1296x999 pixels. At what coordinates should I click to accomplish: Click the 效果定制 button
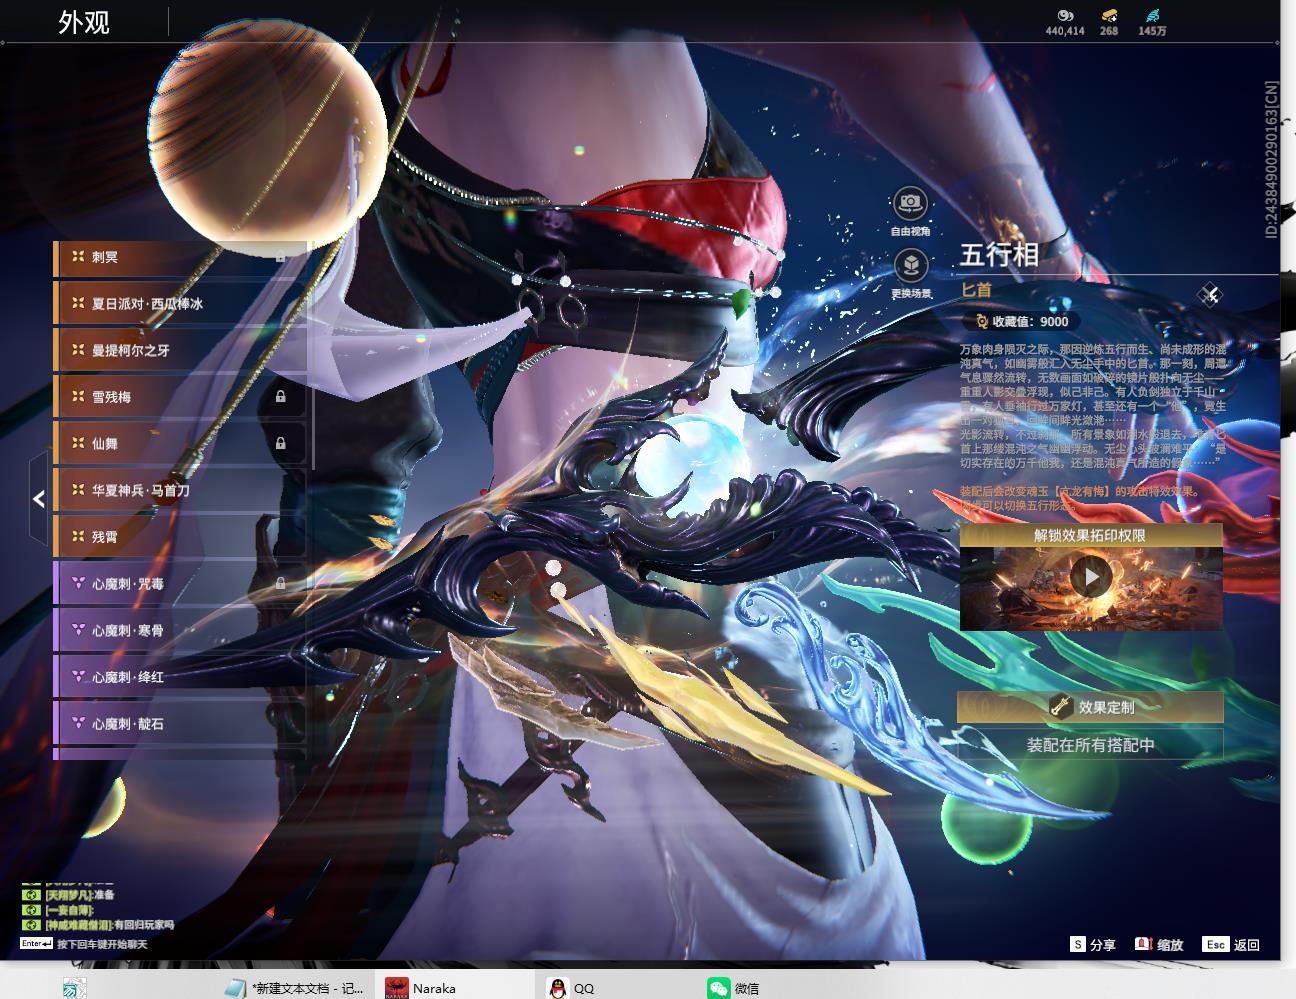pyautogui.click(x=1090, y=707)
